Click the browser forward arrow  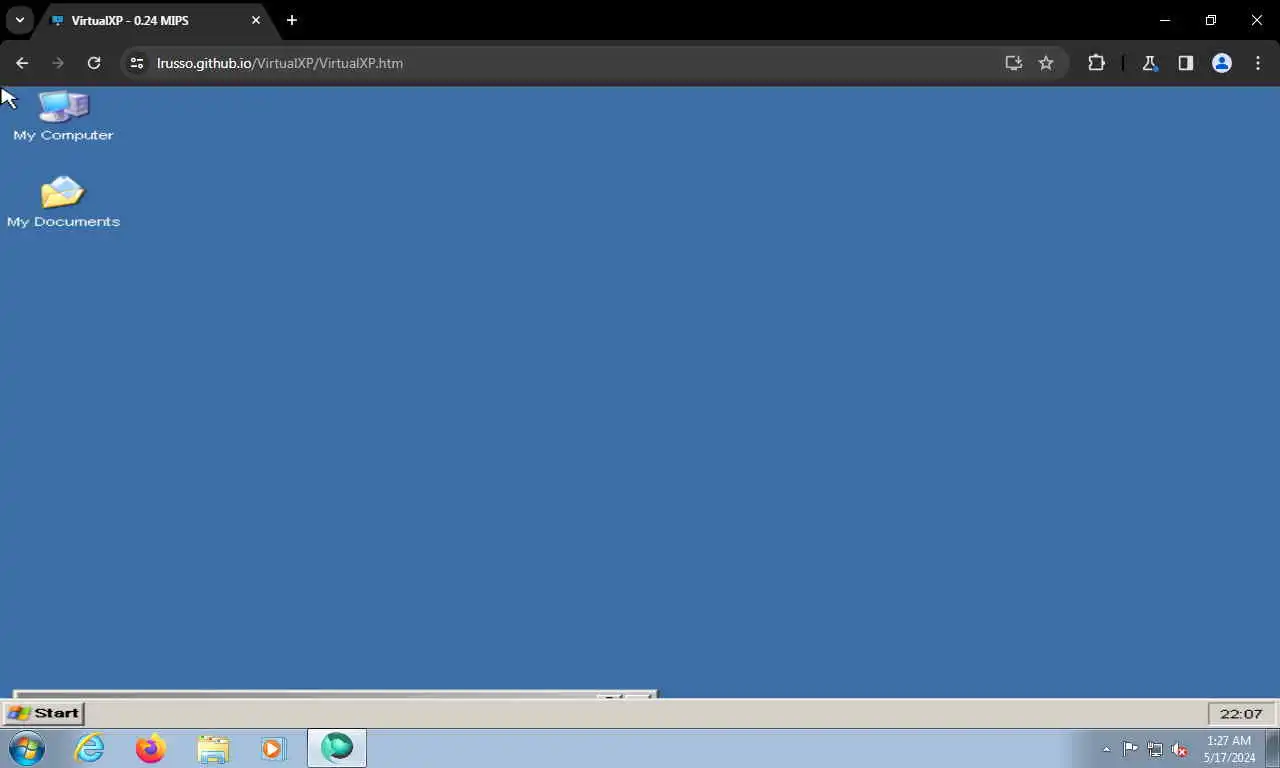tap(58, 63)
